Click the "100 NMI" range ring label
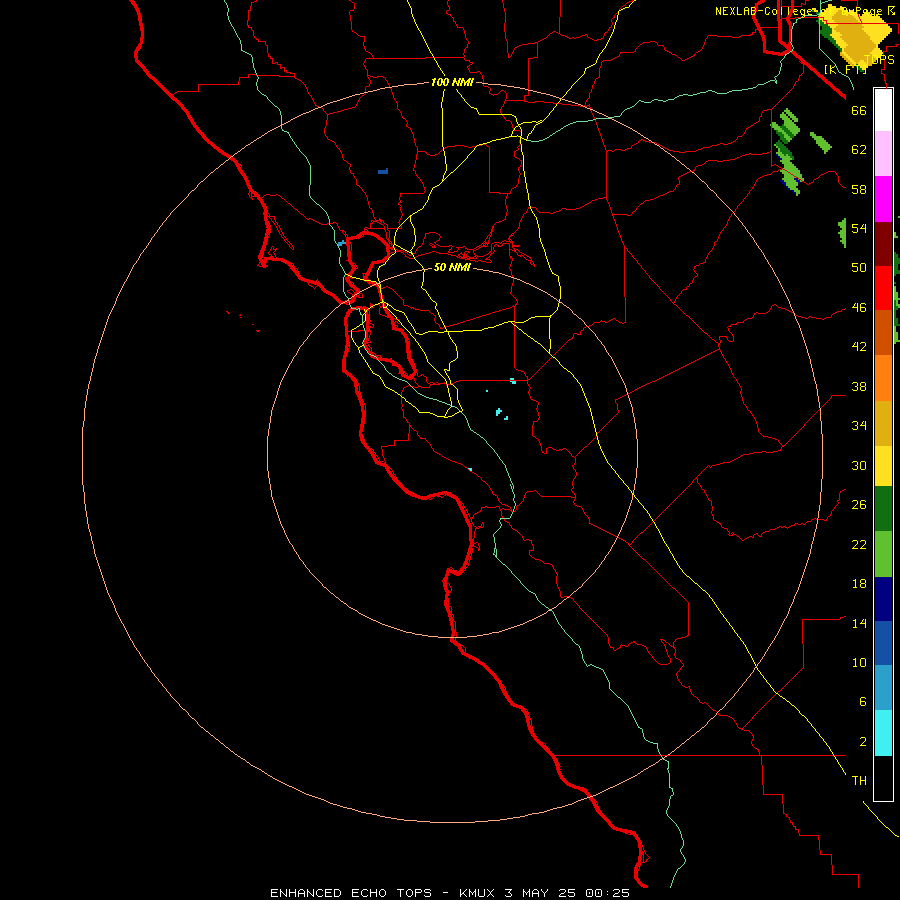Screen dimensions: 900x900 (x=452, y=82)
